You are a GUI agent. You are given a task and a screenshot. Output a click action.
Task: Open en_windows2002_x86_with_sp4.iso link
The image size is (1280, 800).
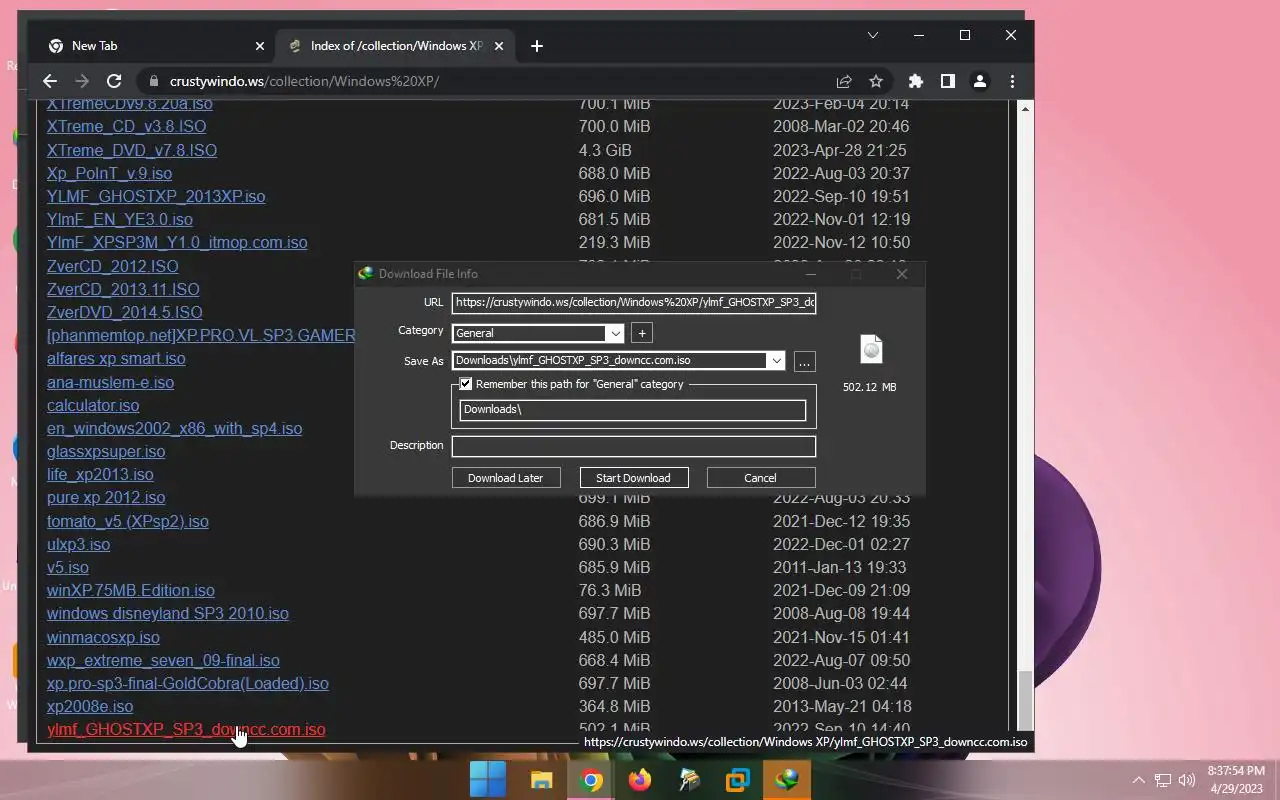click(174, 428)
